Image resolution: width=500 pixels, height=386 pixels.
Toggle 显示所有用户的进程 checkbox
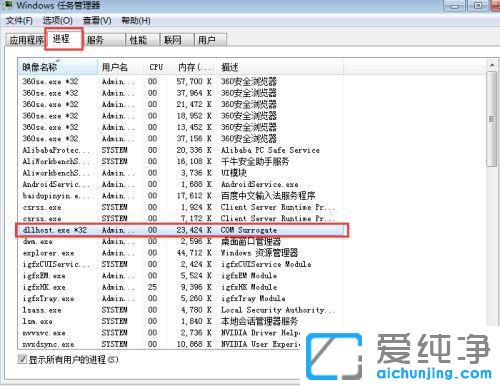click(x=23, y=359)
